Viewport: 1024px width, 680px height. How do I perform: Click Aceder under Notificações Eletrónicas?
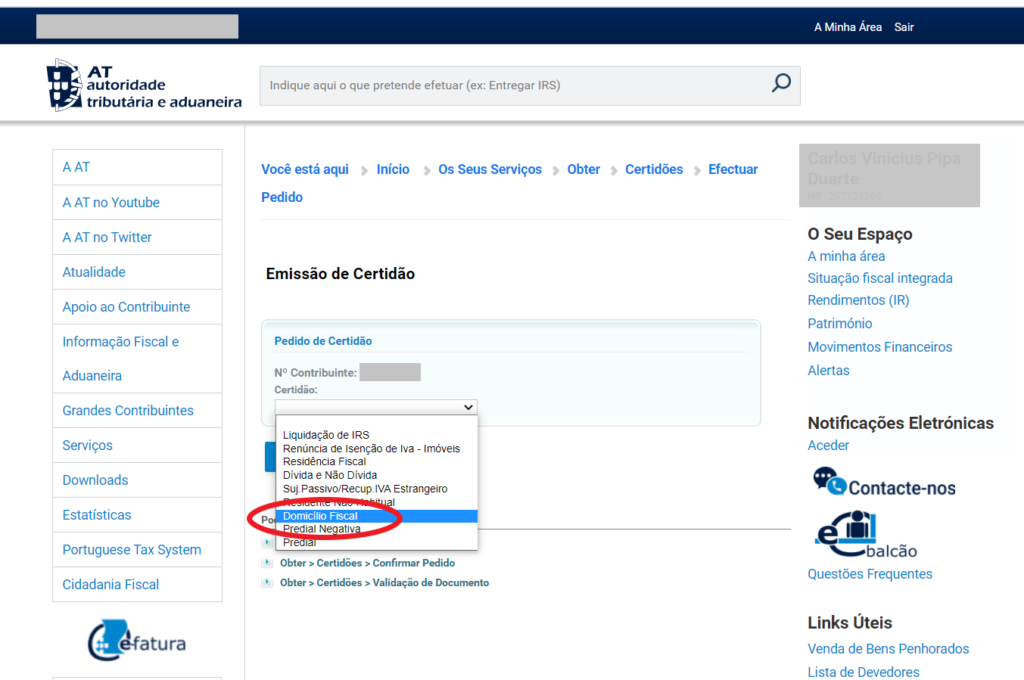(x=828, y=445)
